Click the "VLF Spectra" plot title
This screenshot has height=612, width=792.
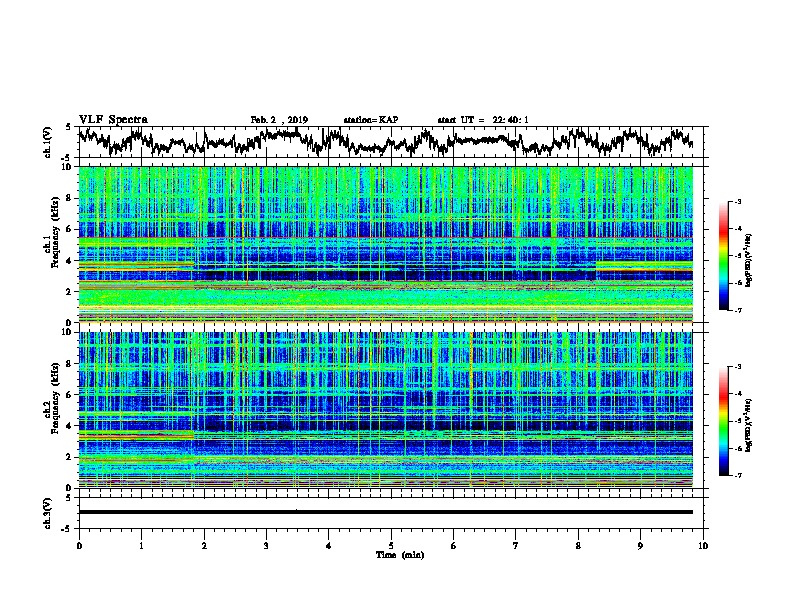pos(113,119)
